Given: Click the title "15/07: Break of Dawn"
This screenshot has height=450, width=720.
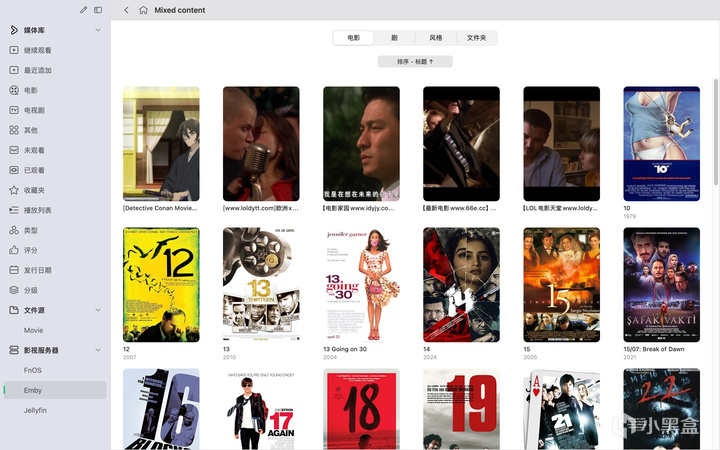Looking at the screenshot, I should tap(654, 349).
